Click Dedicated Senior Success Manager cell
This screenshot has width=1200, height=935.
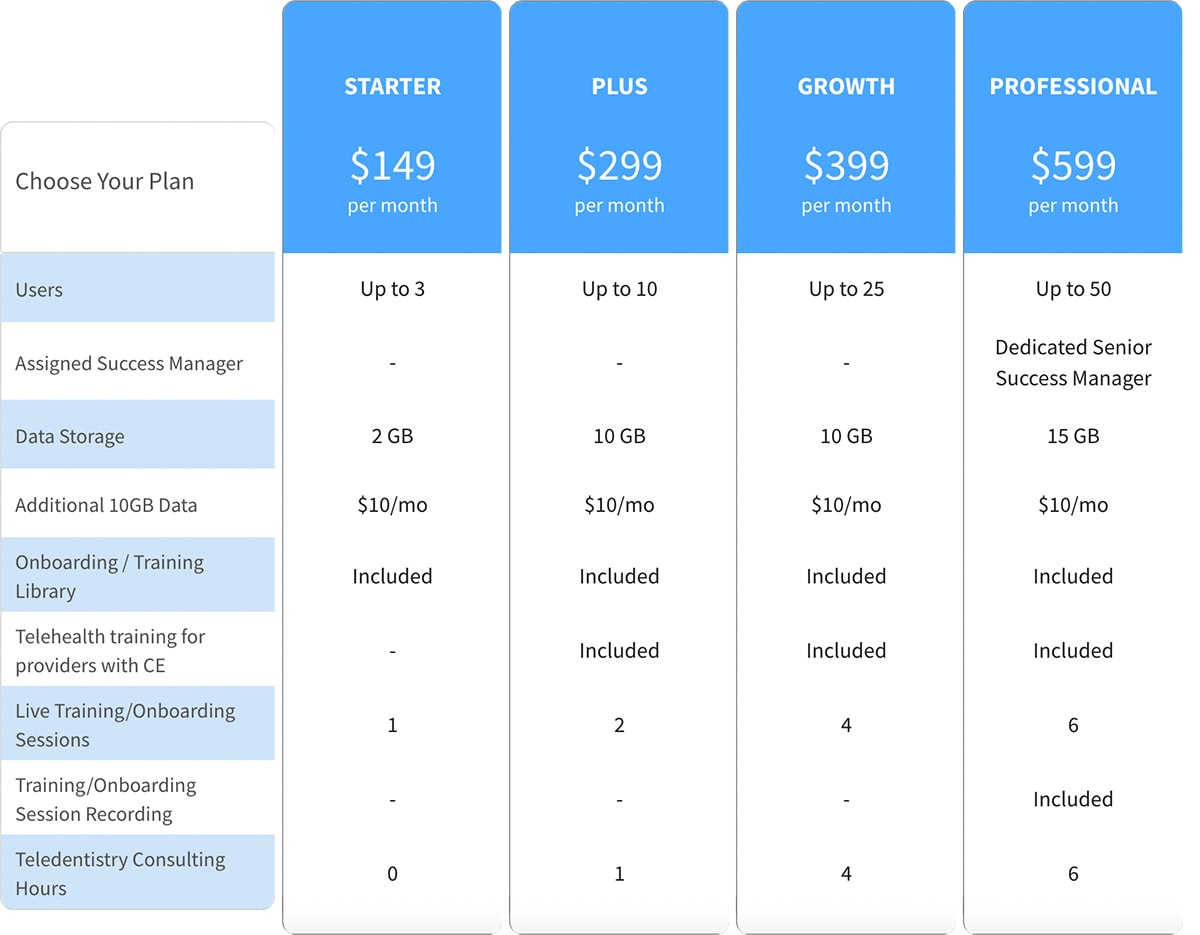tap(1073, 363)
